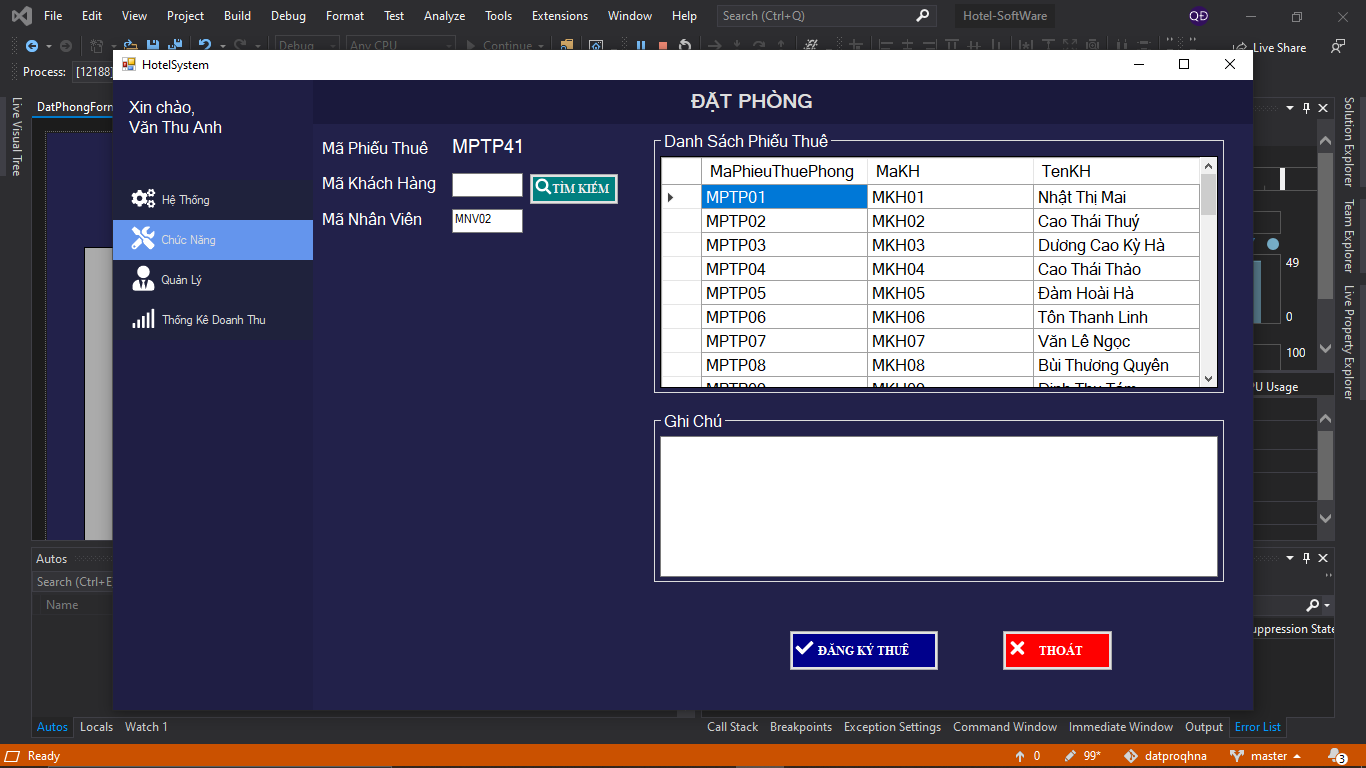Select the MPTP03 row in the list
Screen dimensions: 1366x768
pos(783,245)
